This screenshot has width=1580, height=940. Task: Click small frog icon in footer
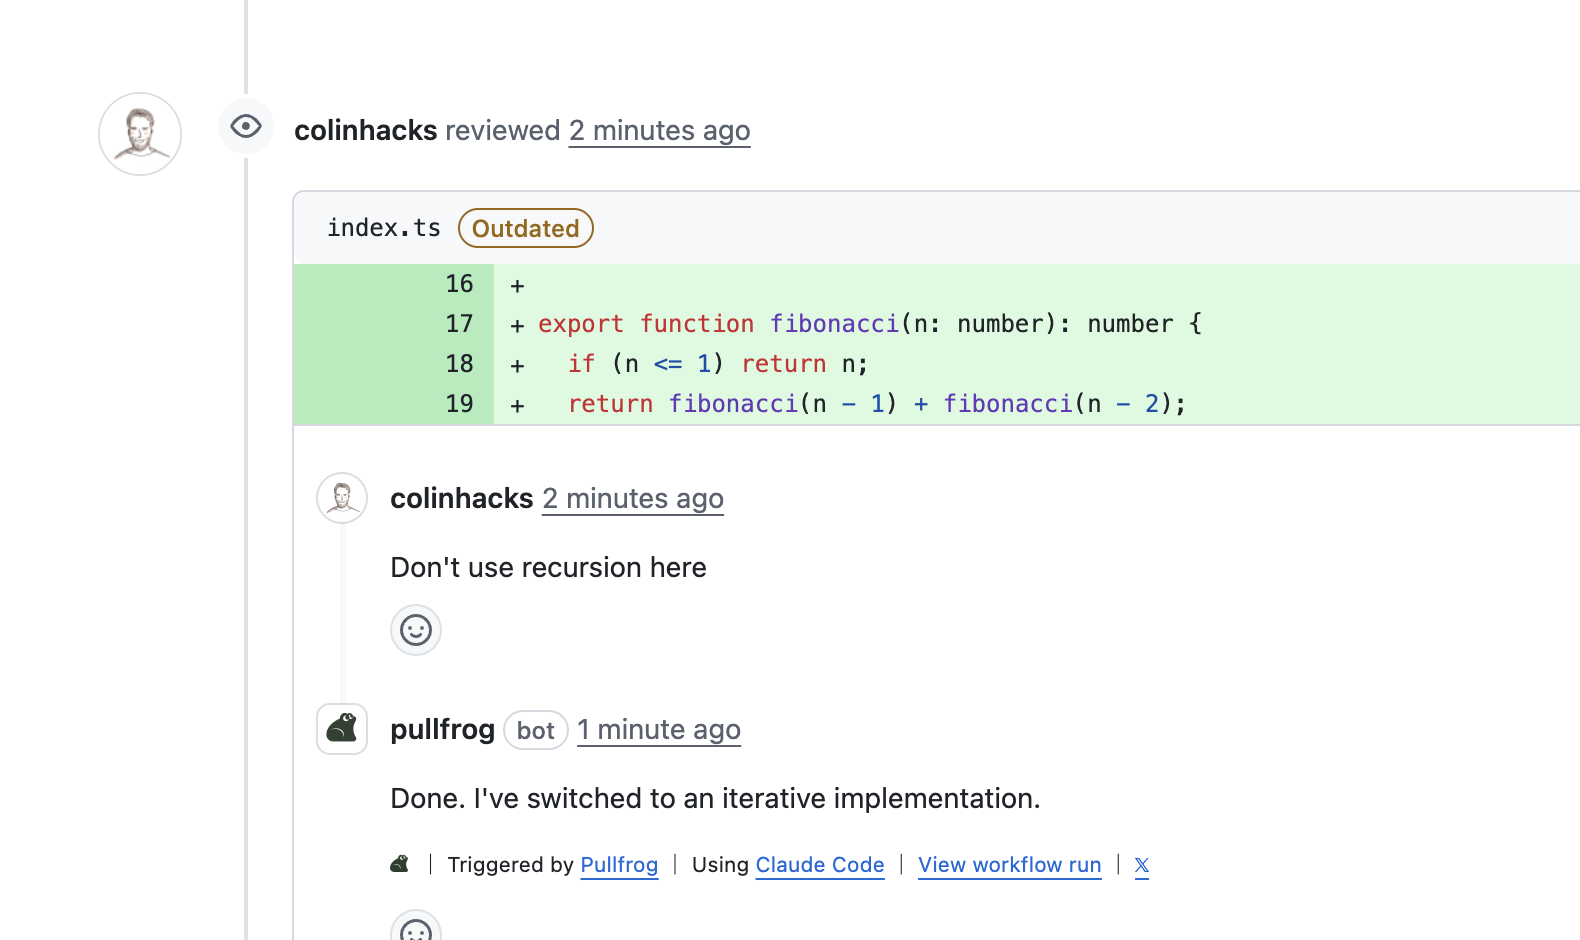point(400,864)
